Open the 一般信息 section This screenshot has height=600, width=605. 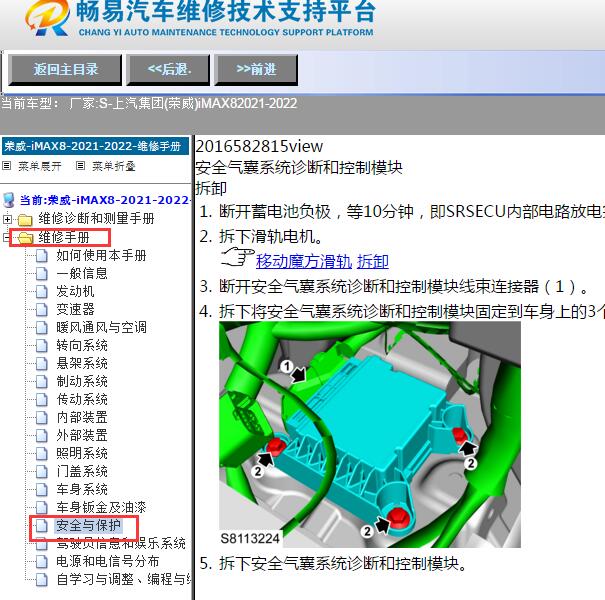[81, 273]
